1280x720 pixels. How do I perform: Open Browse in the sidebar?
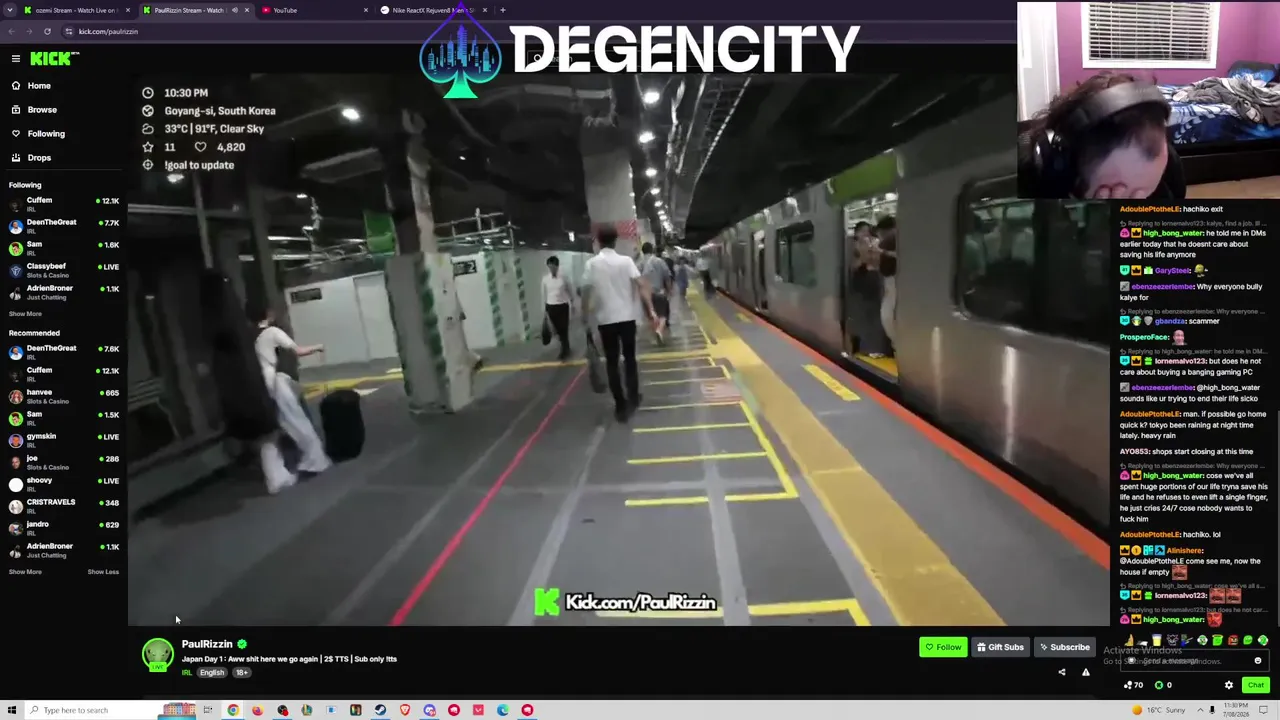click(x=42, y=110)
